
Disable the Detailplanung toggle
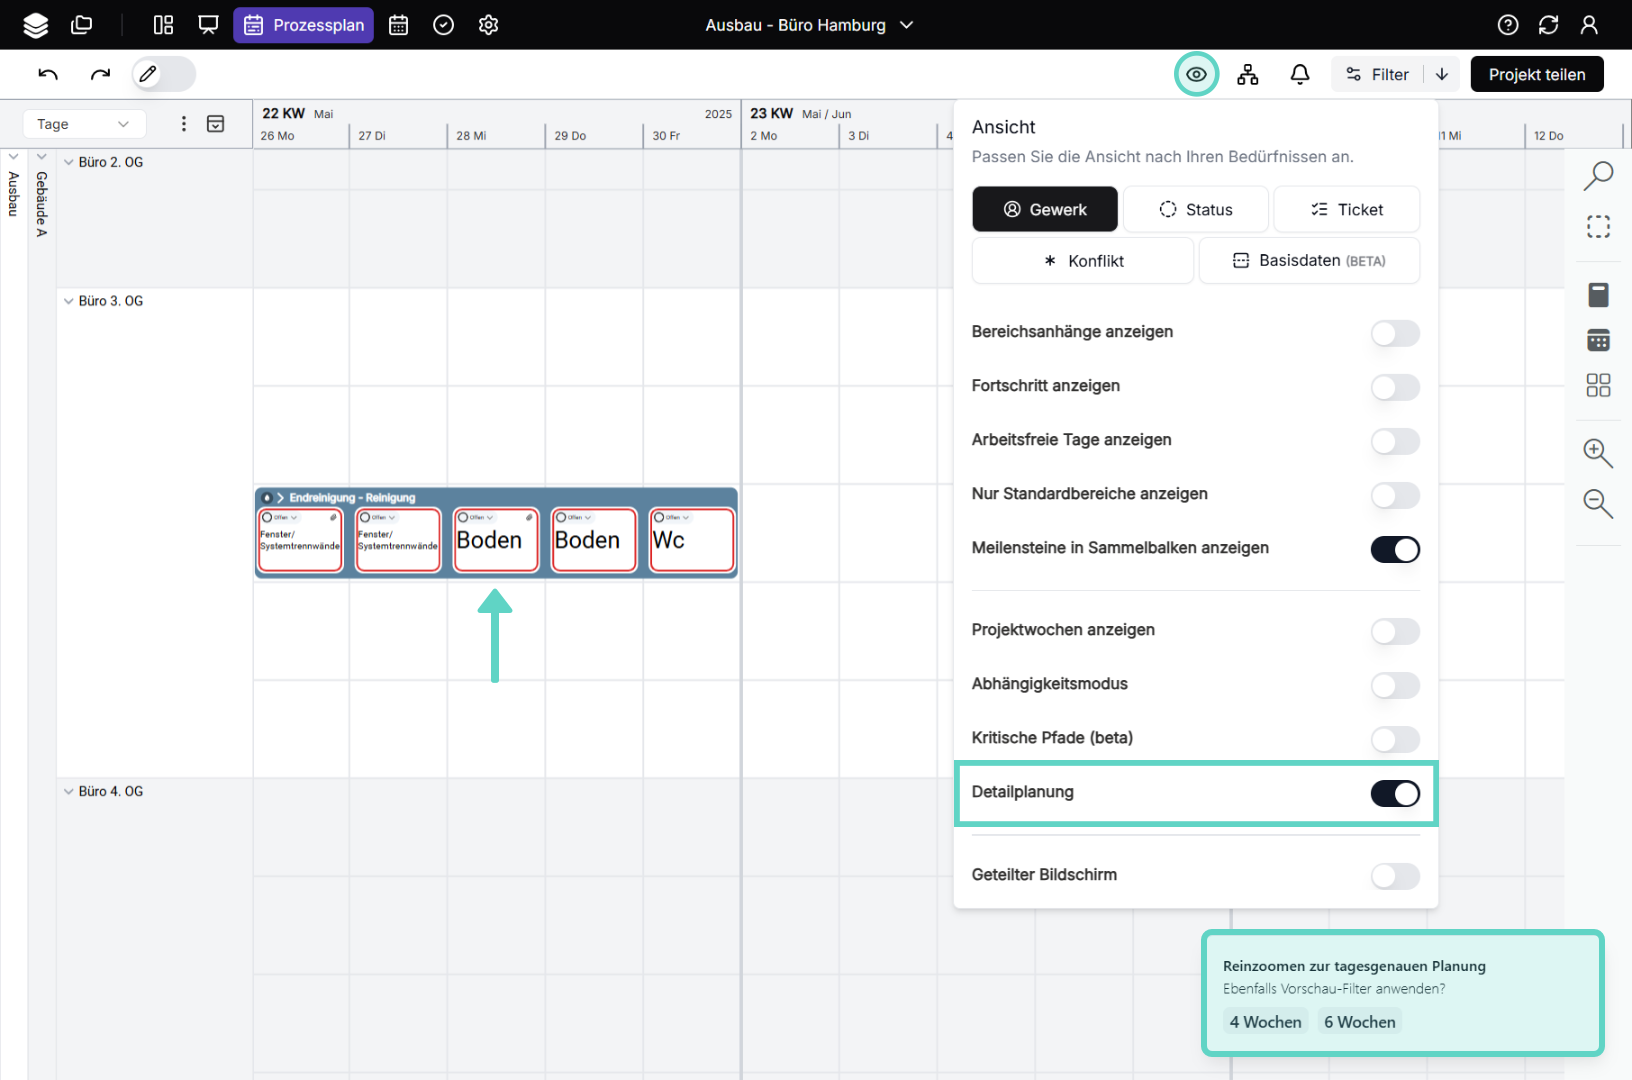(1395, 793)
